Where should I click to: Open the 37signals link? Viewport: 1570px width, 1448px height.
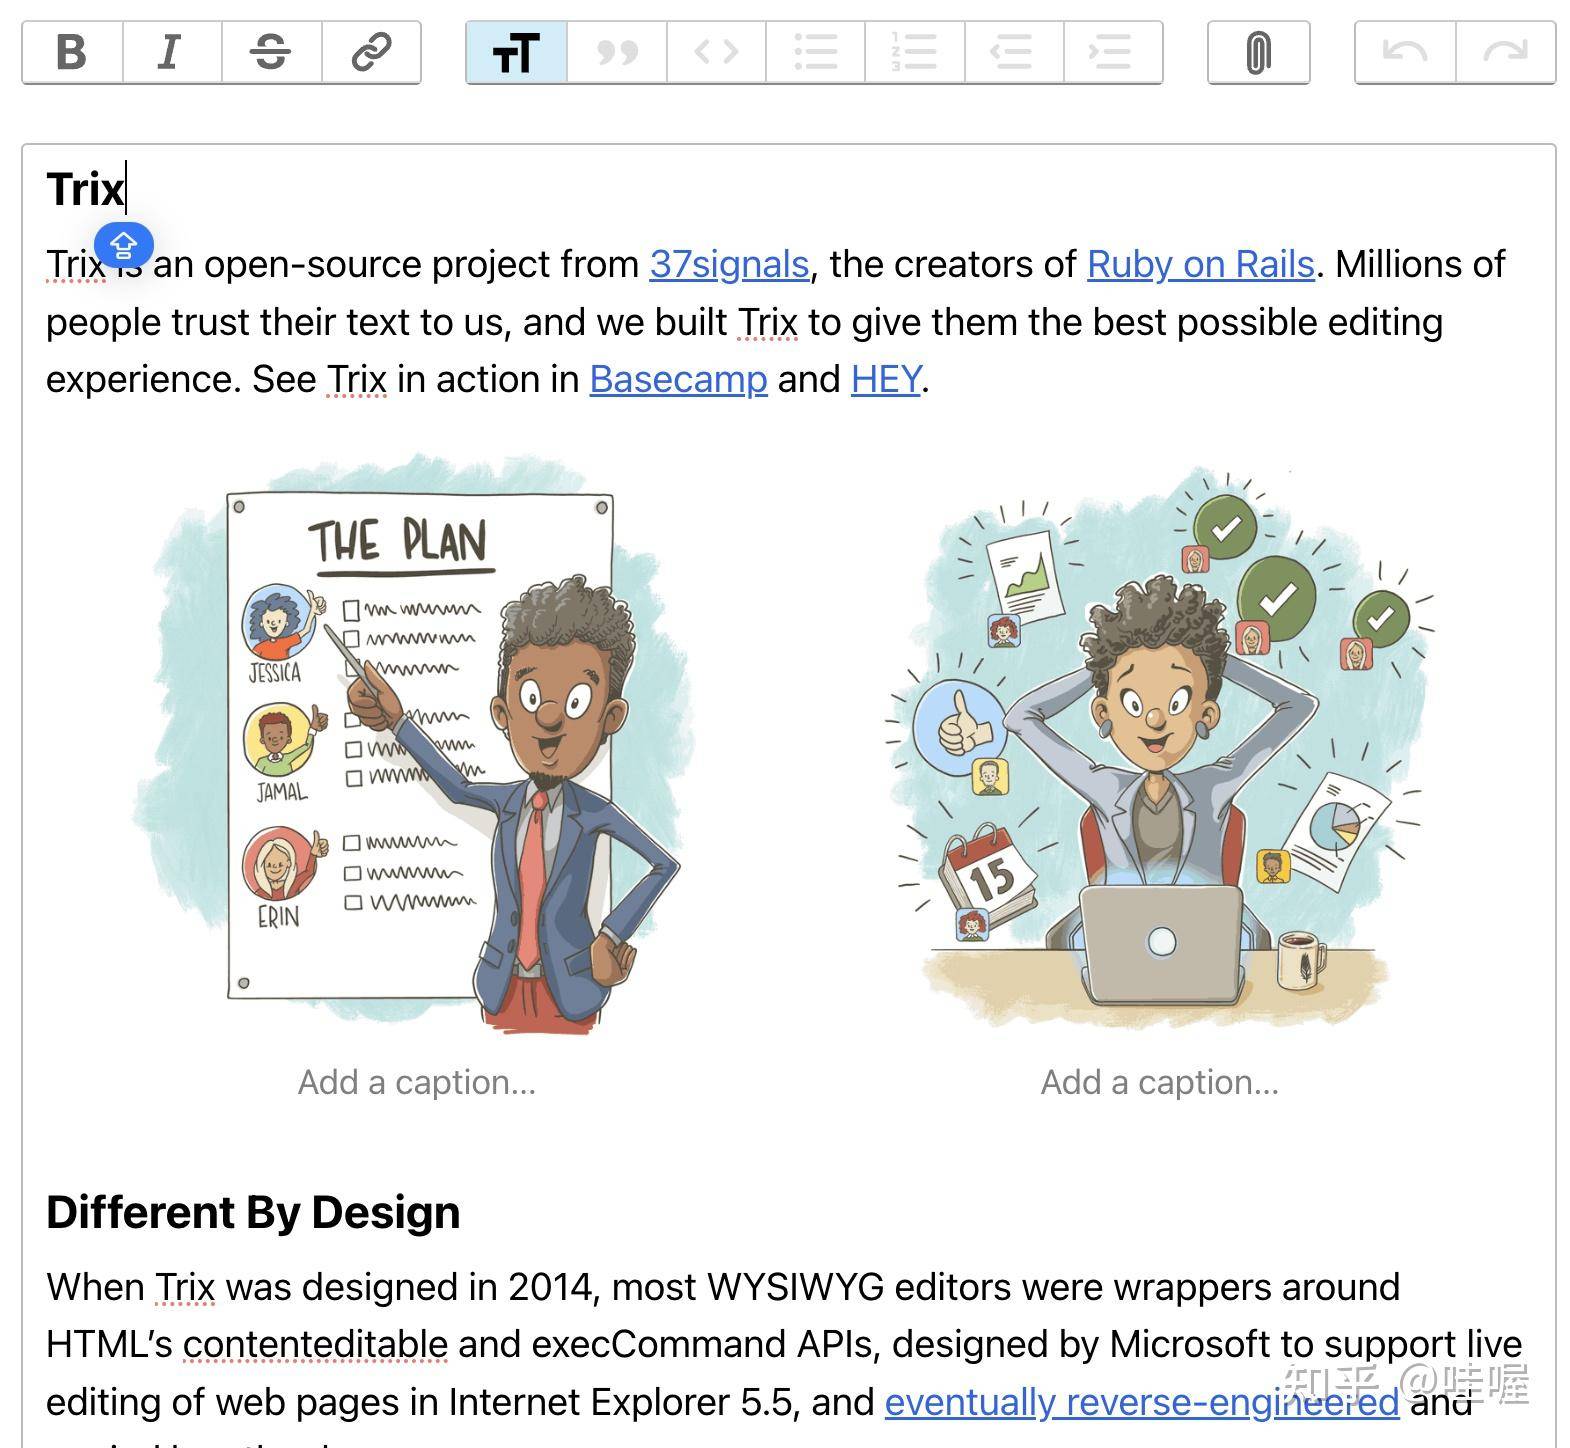coord(729,264)
